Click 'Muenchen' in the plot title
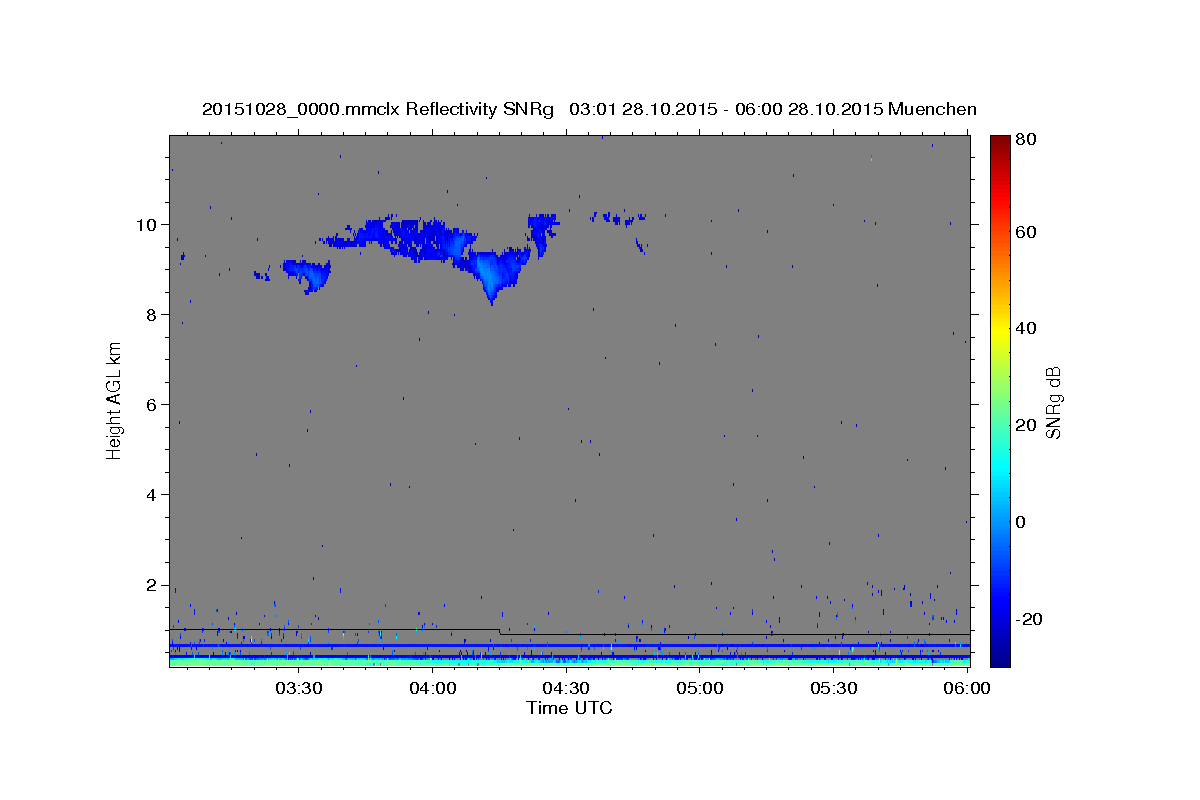Image resolution: width=1200 pixels, height=800 pixels. point(932,109)
